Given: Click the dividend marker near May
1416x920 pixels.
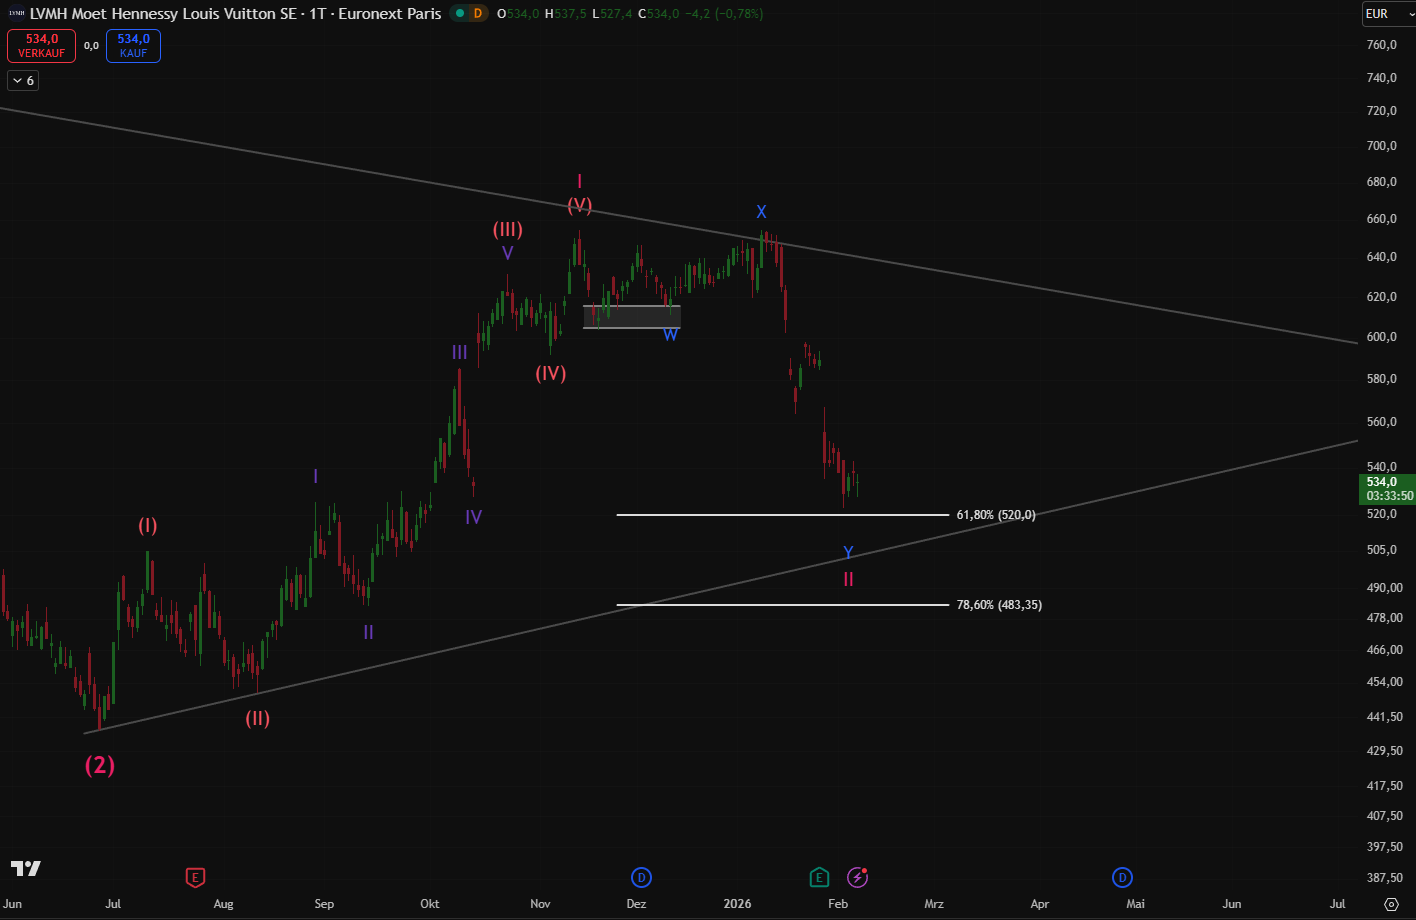Looking at the screenshot, I should pyautogui.click(x=1122, y=878).
